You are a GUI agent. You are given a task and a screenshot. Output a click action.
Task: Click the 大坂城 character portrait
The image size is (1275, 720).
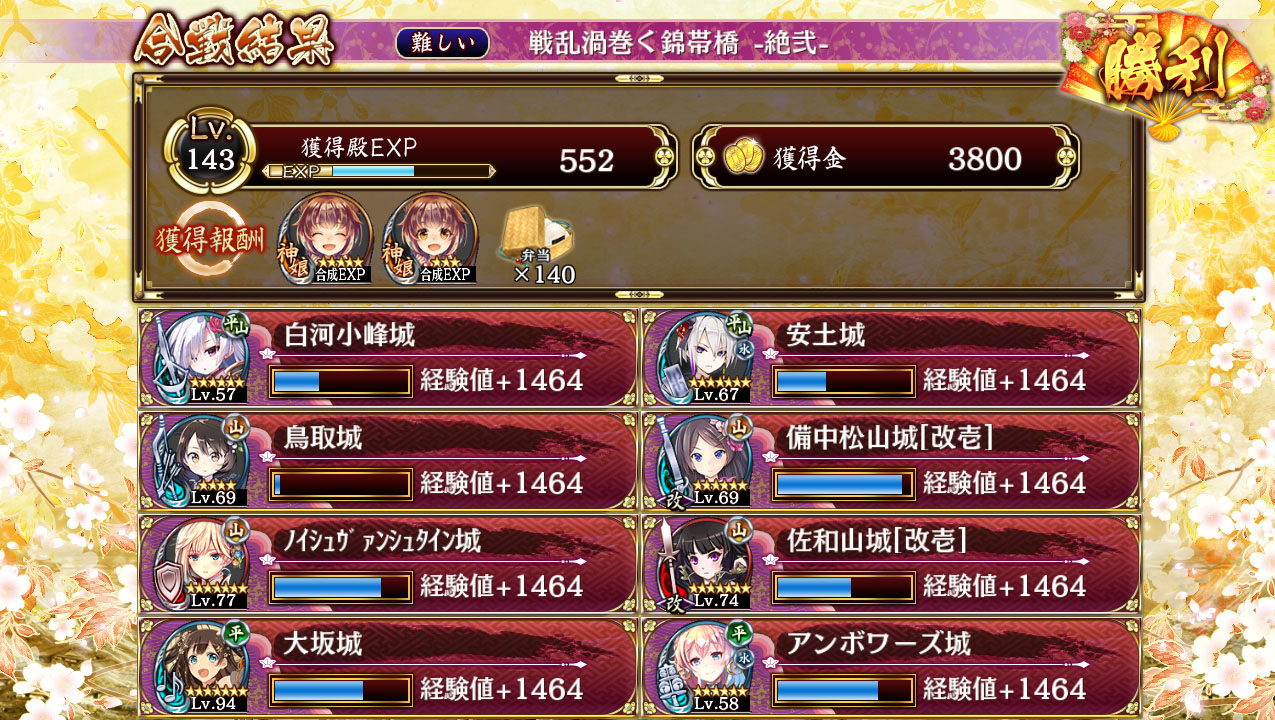(x=200, y=668)
